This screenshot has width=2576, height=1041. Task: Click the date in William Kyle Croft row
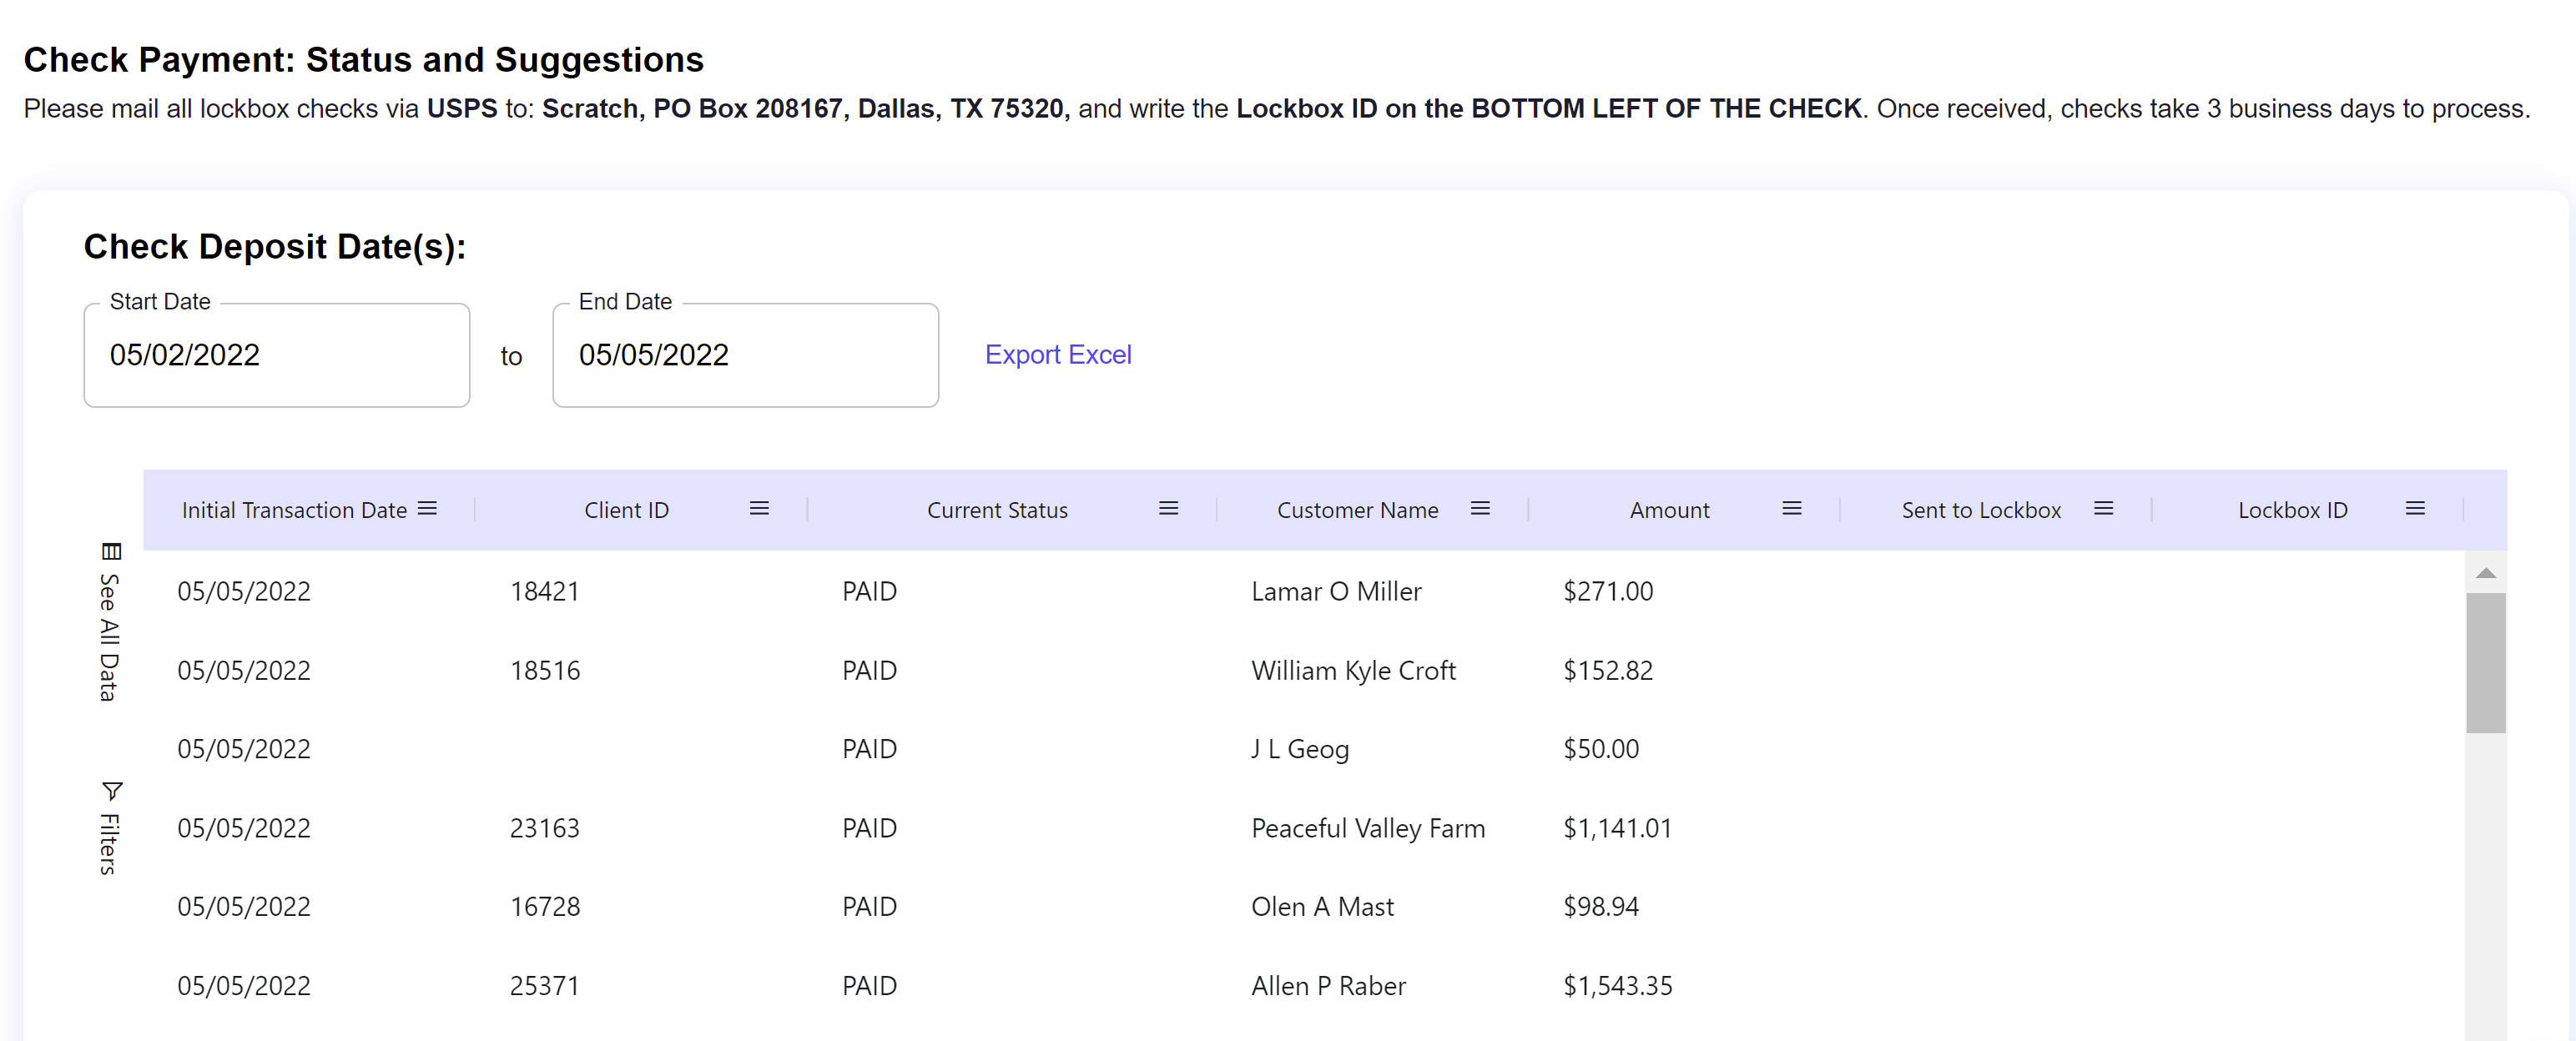pos(244,670)
